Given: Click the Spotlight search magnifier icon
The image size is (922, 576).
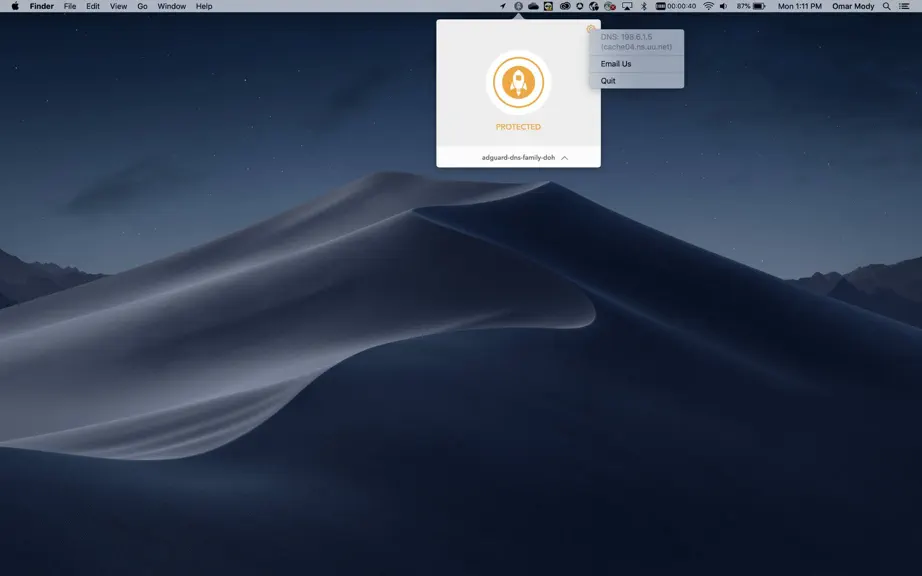Looking at the screenshot, I should click(x=886, y=6).
